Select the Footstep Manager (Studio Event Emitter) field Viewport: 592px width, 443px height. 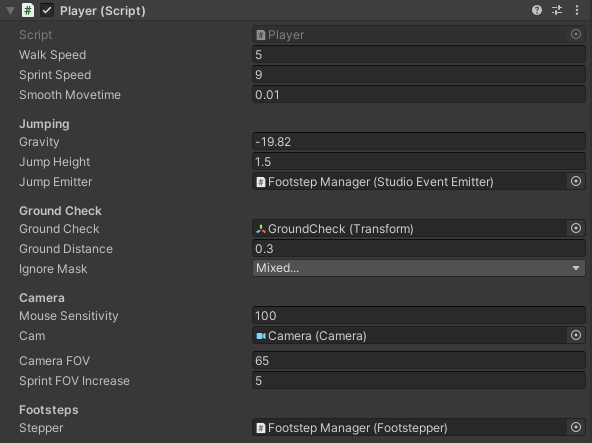coord(410,182)
